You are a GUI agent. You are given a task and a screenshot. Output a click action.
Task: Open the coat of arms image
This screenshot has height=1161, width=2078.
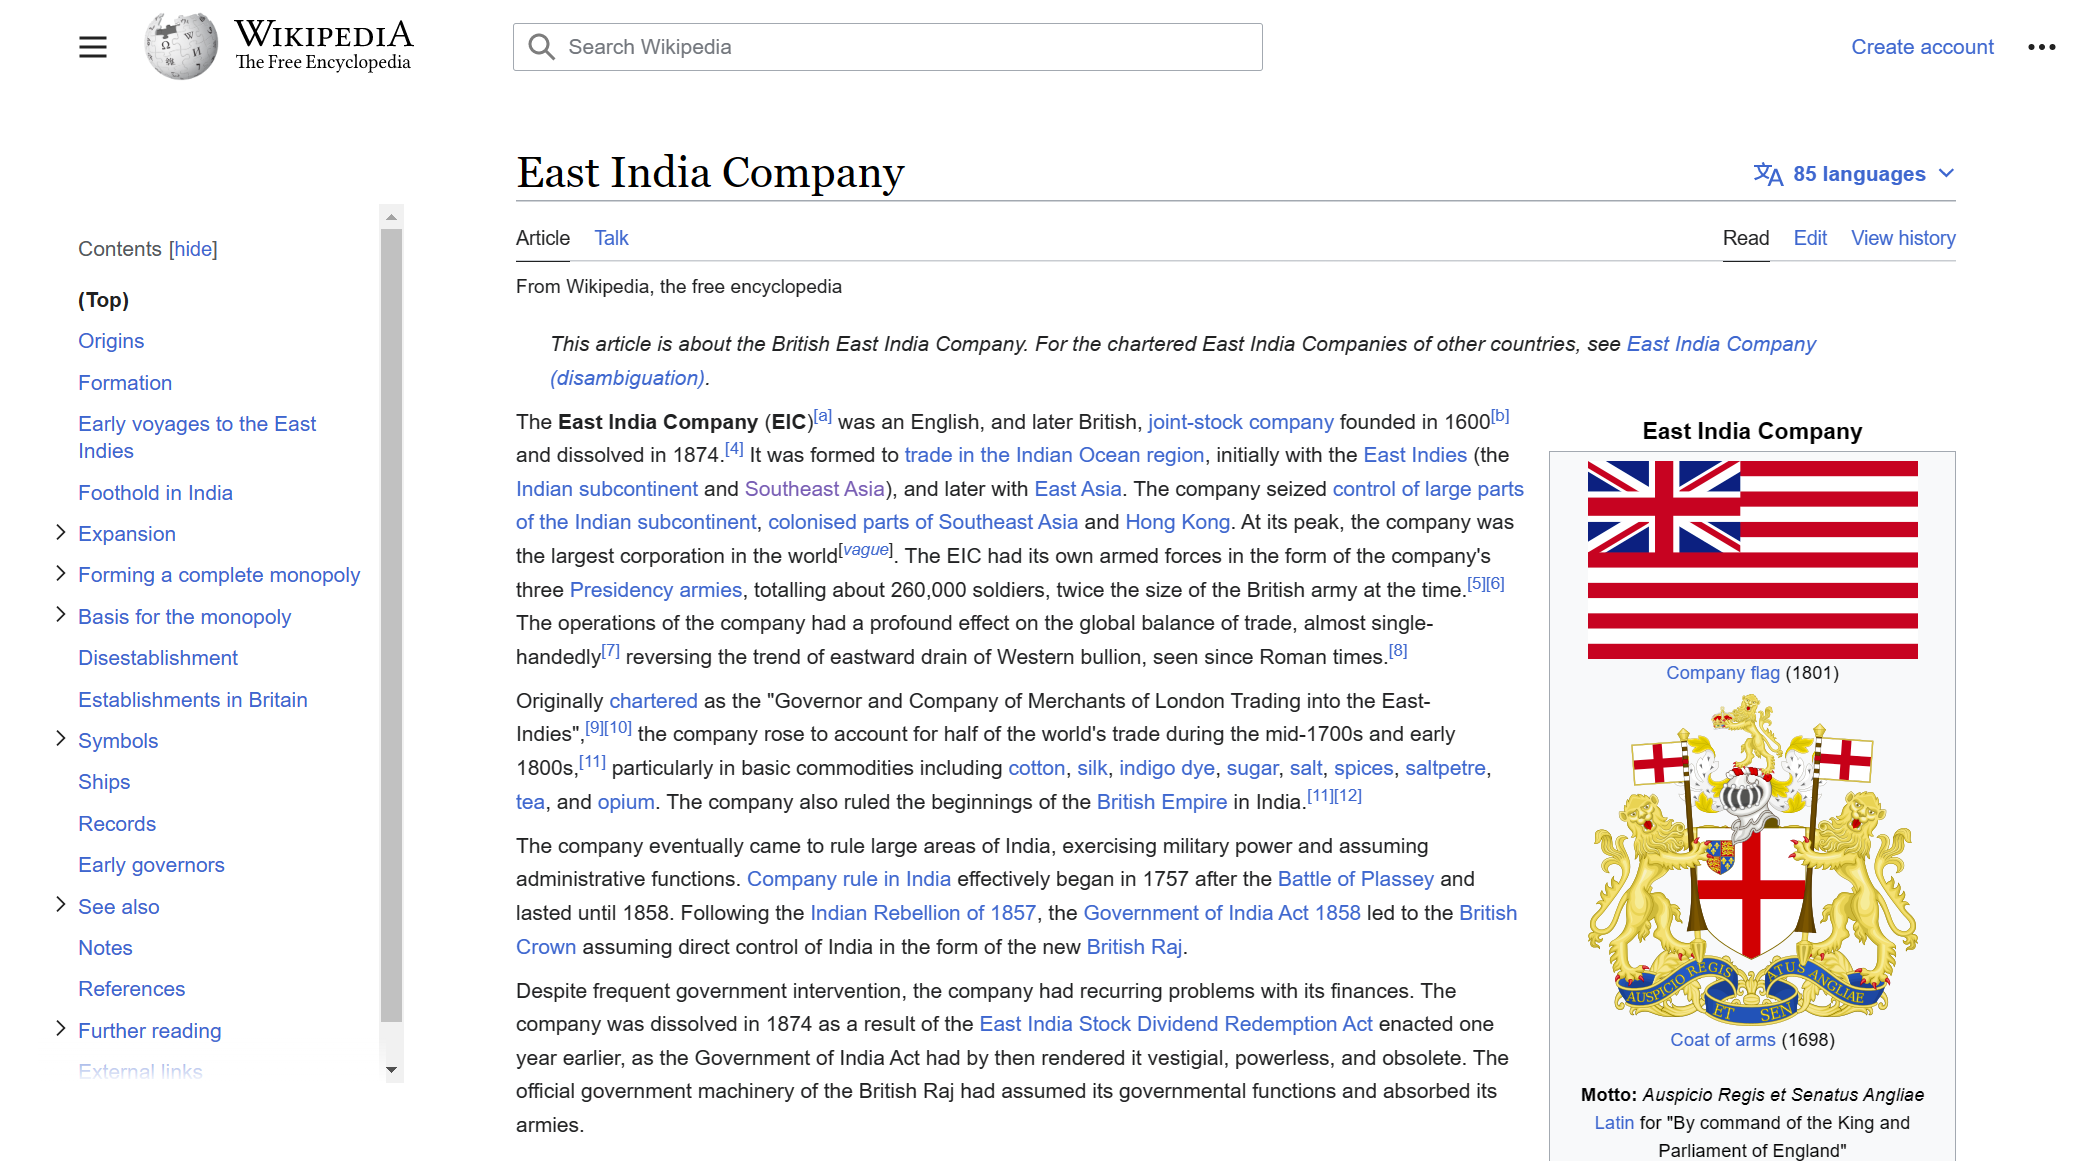point(1752,860)
